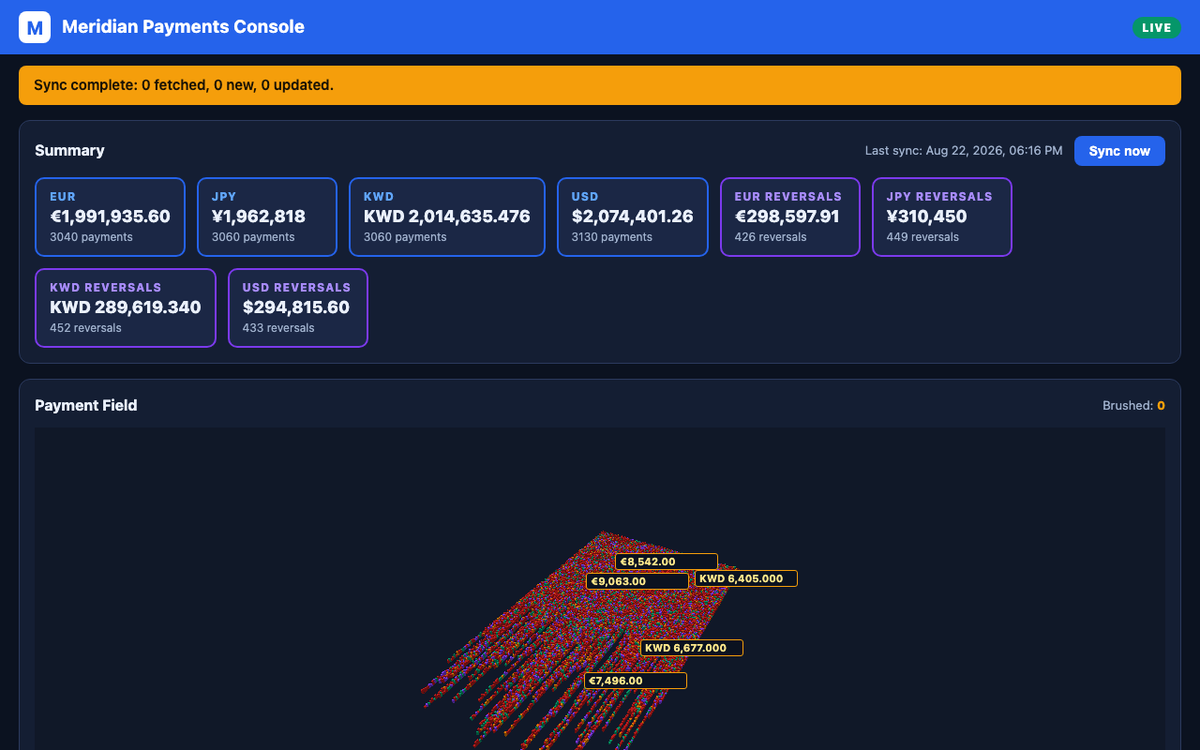Click the KWD 6,677.000 chart label
The width and height of the screenshot is (1200, 750).
click(x=692, y=648)
